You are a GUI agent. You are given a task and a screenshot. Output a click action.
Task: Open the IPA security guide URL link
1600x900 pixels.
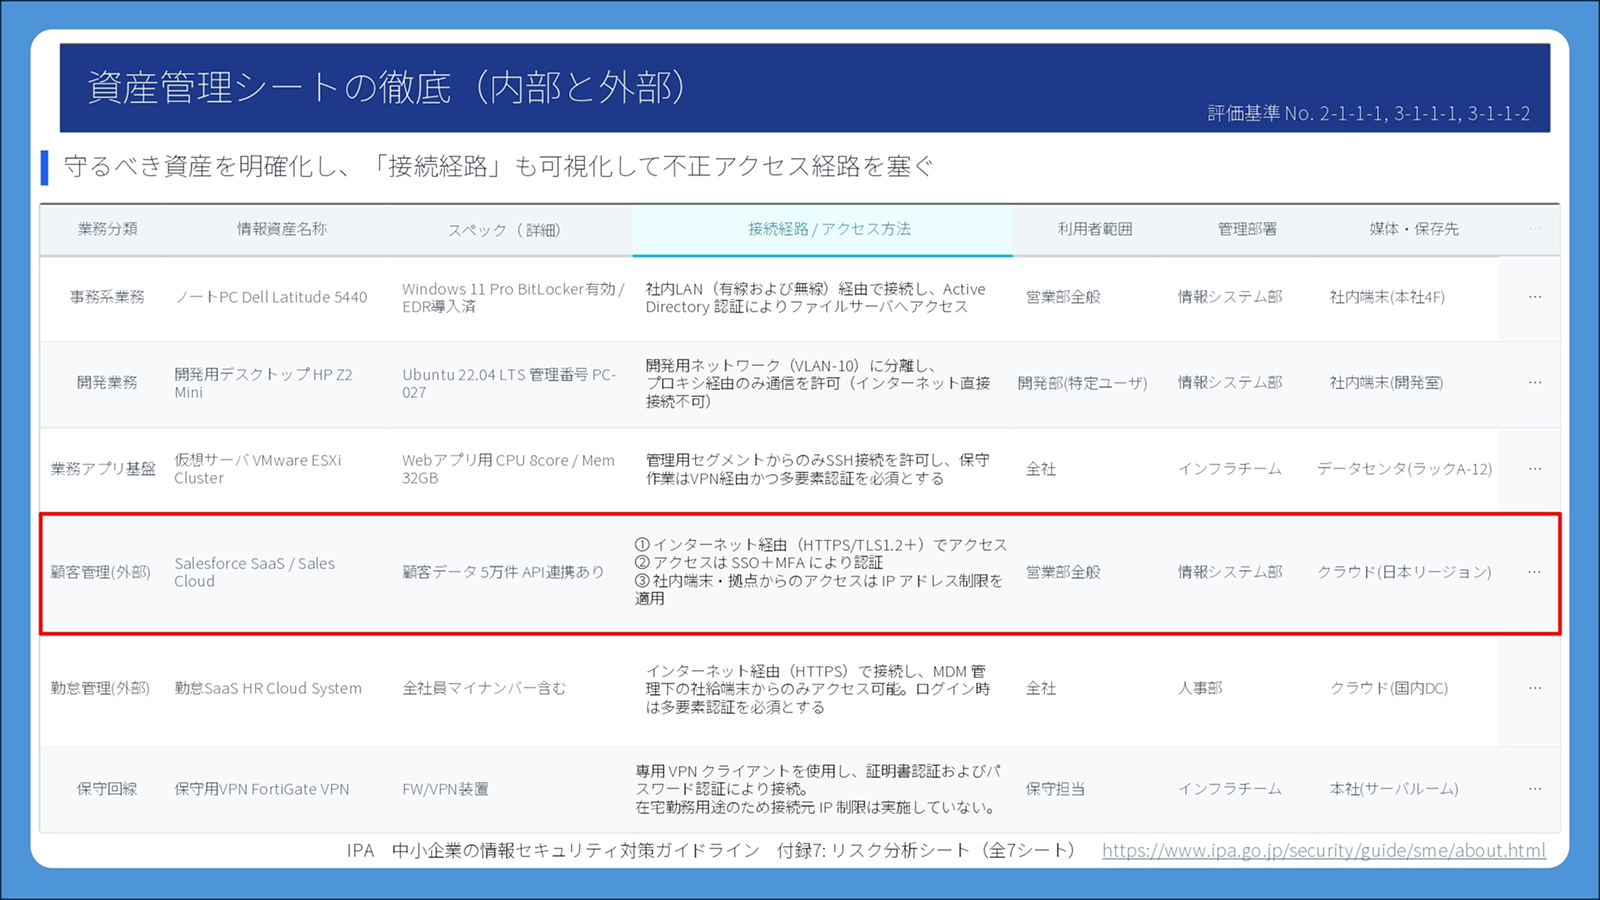(x=1323, y=850)
